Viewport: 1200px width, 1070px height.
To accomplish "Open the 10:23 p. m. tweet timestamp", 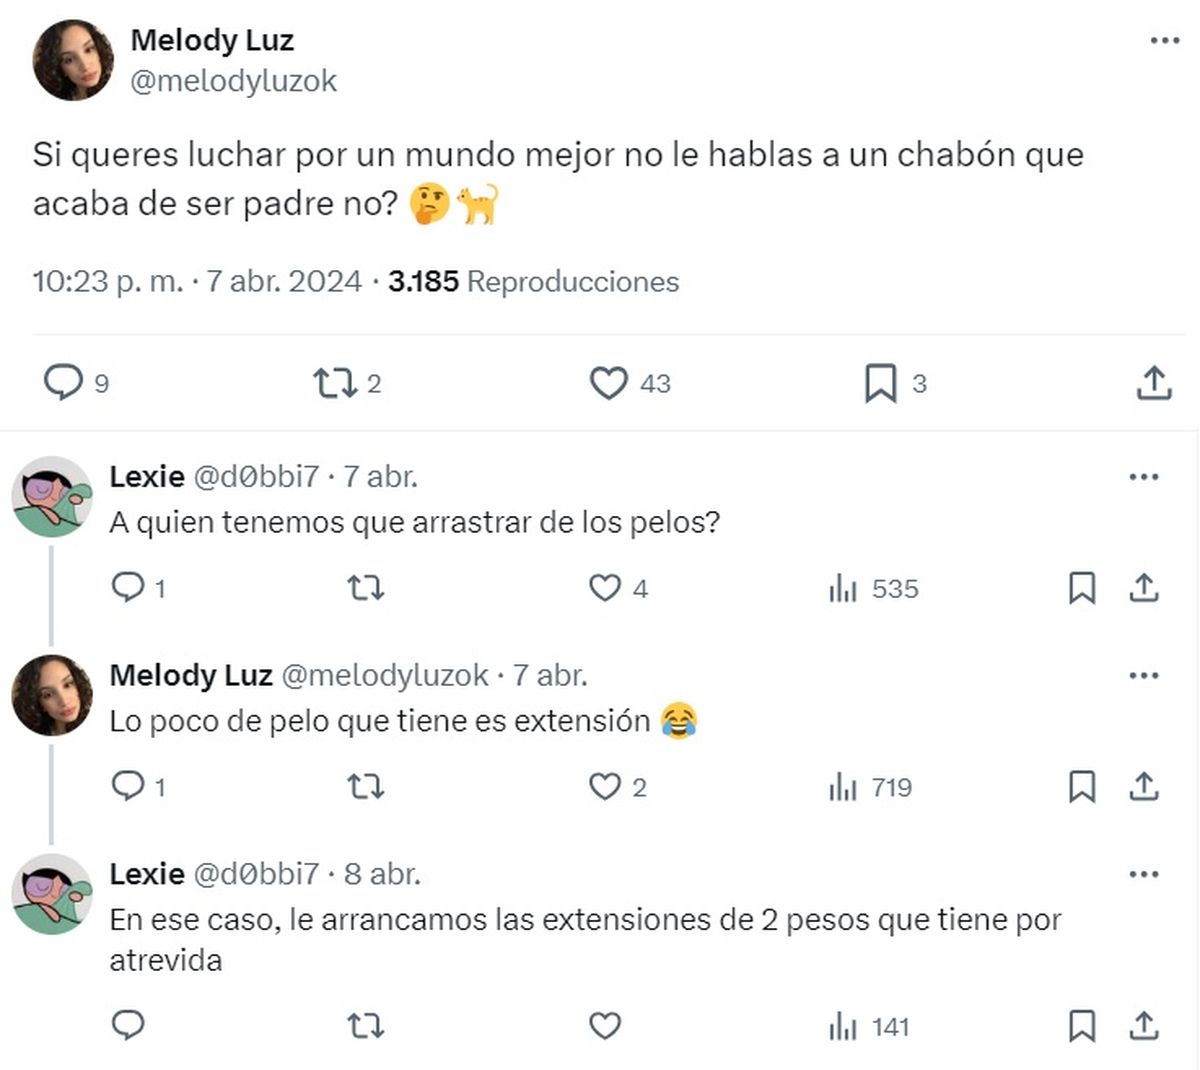I will [x=108, y=281].
